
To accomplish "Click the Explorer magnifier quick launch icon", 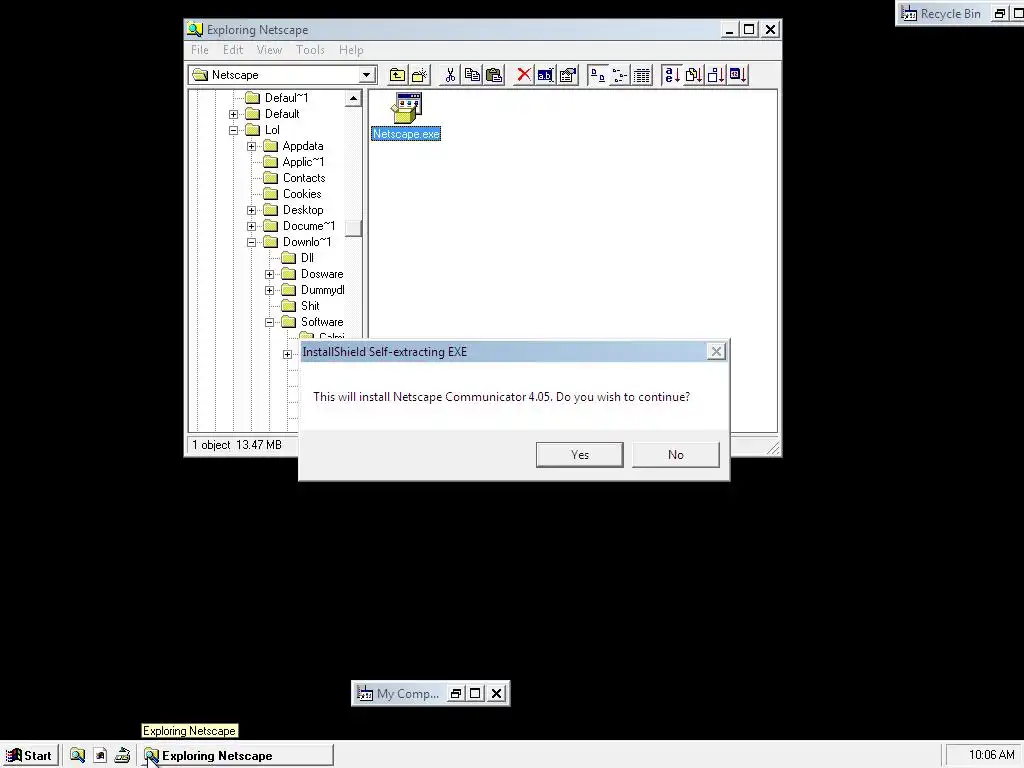I will (x=77, y=756).
